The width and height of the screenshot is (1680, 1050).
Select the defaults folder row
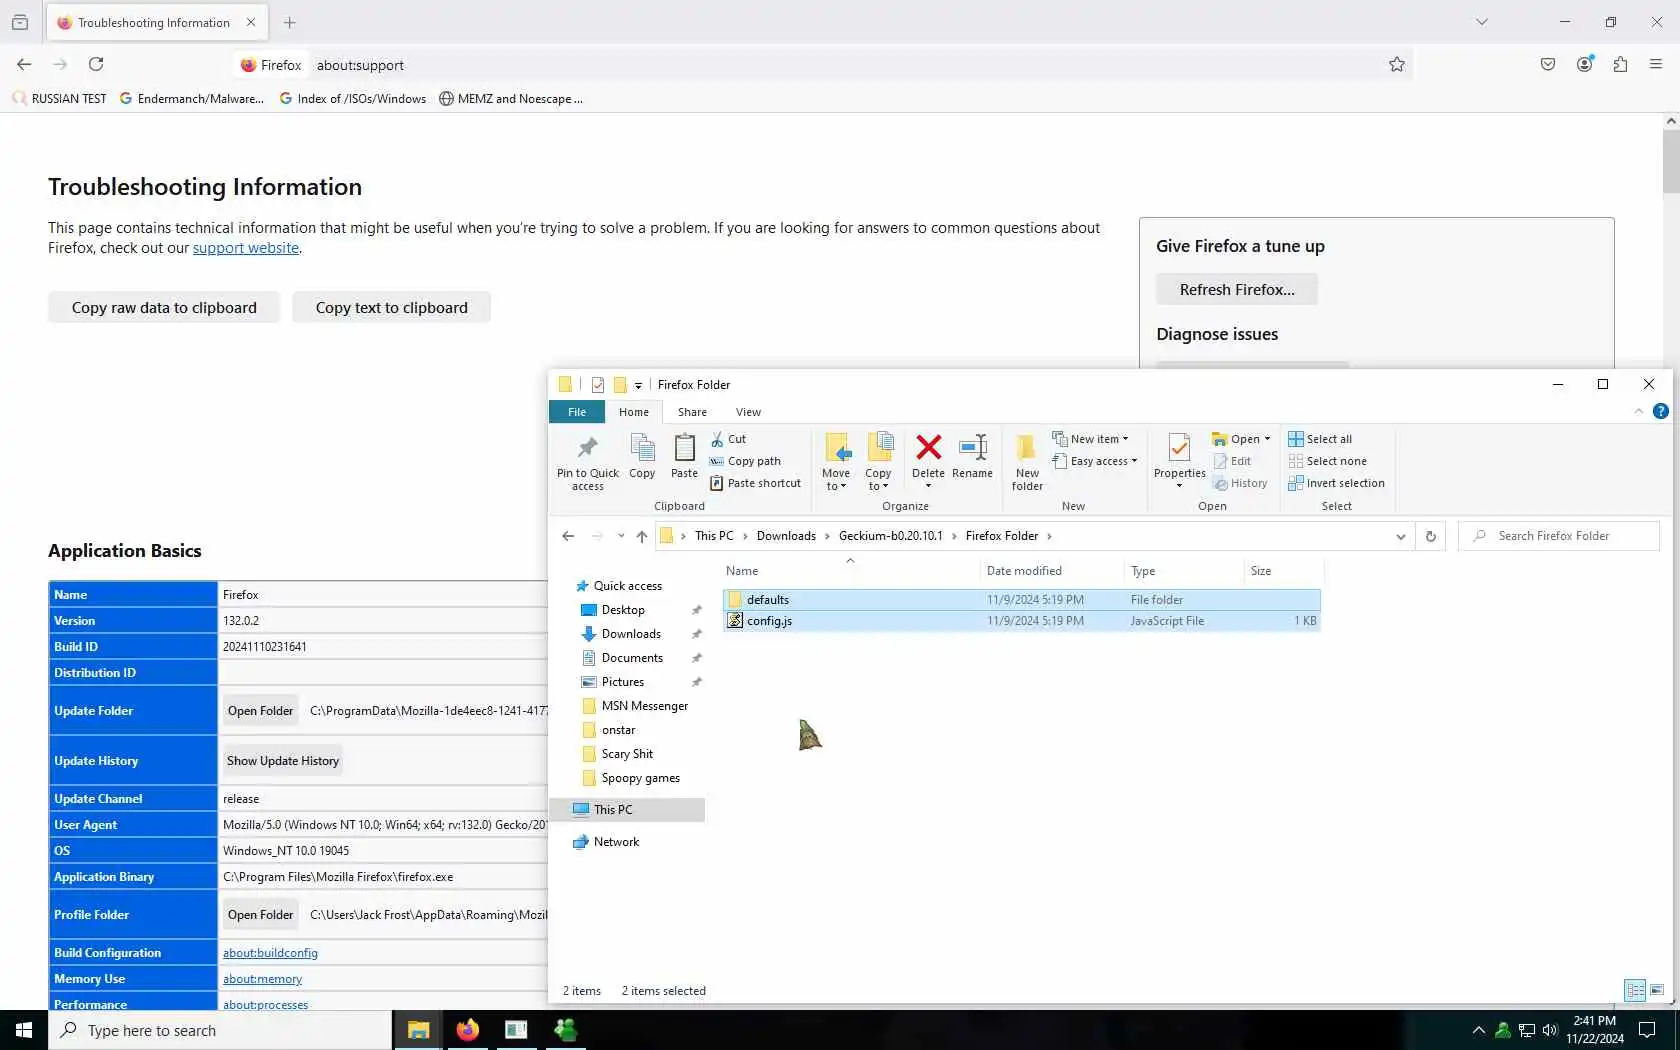1022,600
